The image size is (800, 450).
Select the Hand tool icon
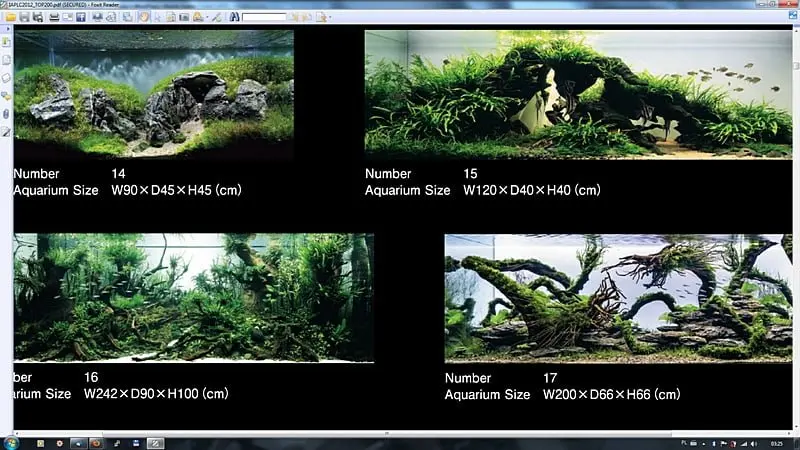144,17
